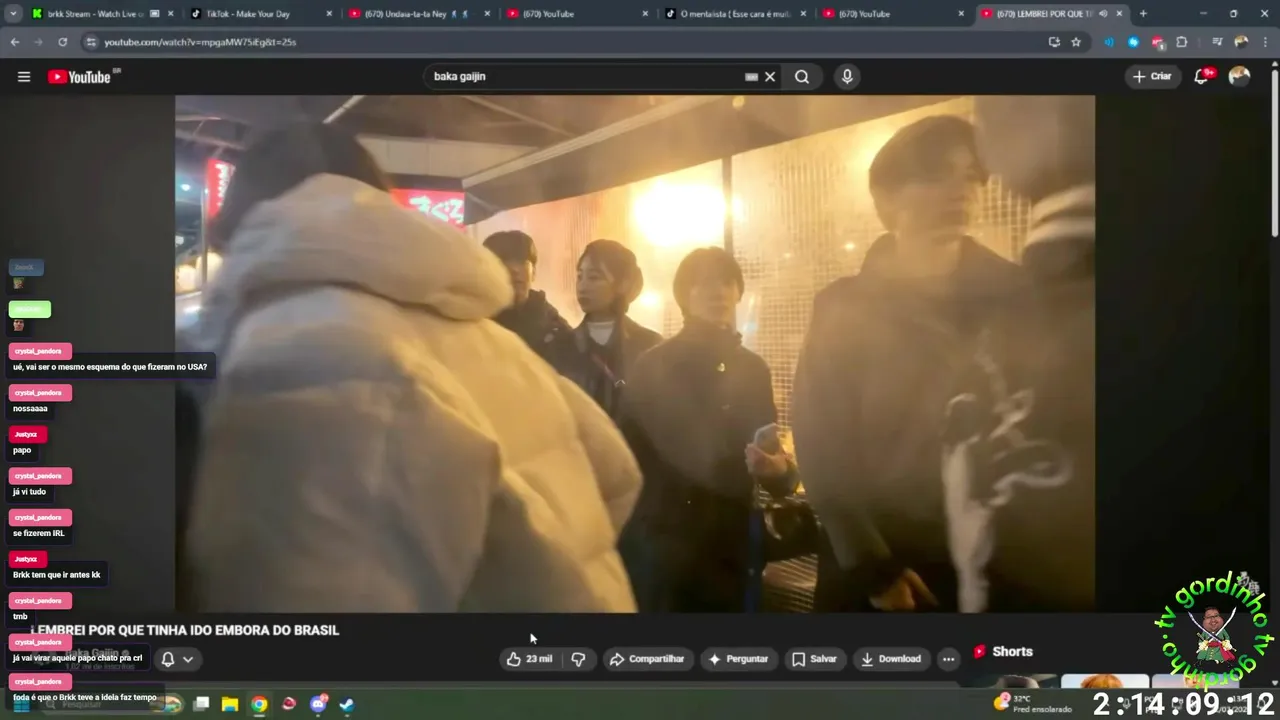Click the video title LEMBREI POR QUE TINHA IDO EMBORA
Image resolution: width=1280 pixels, height=720 pixels.
[x=185, y=630]
